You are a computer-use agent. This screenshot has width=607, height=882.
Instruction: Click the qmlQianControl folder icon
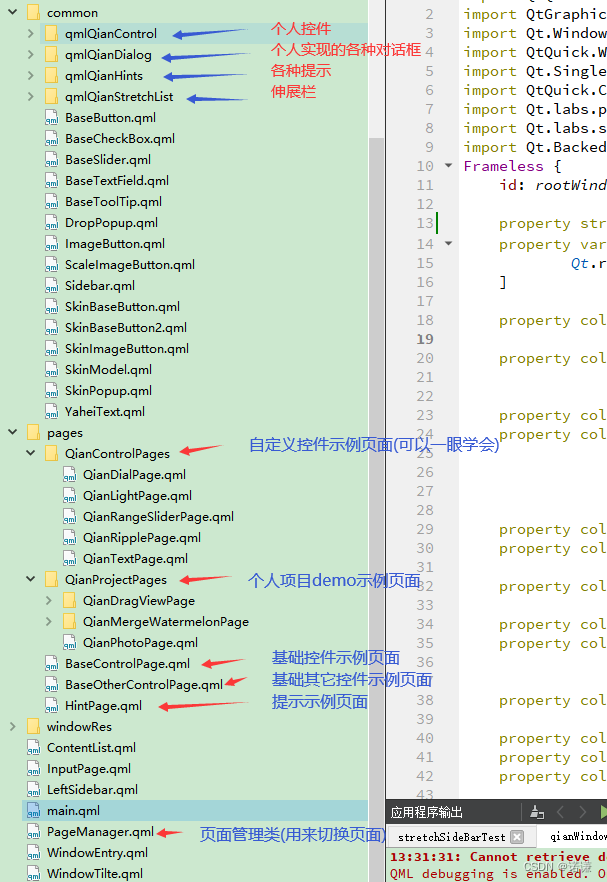point(52,33)
